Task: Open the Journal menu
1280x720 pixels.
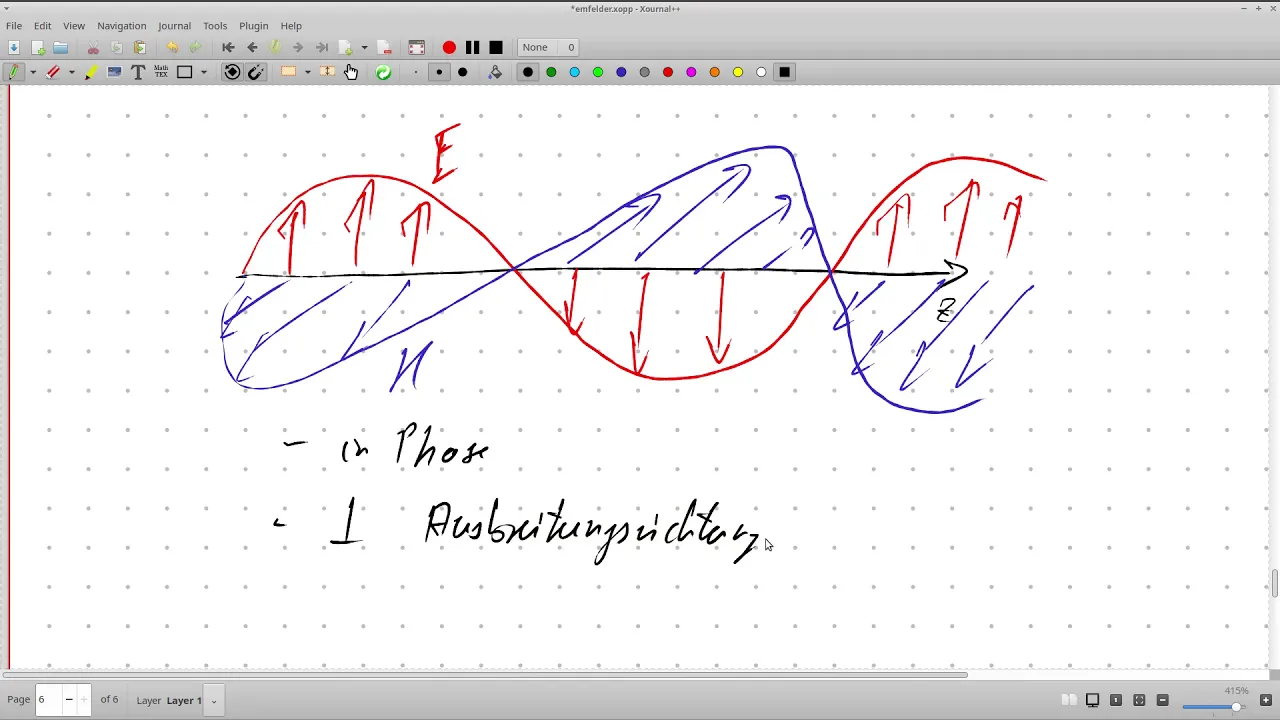Action: (174, 25)
